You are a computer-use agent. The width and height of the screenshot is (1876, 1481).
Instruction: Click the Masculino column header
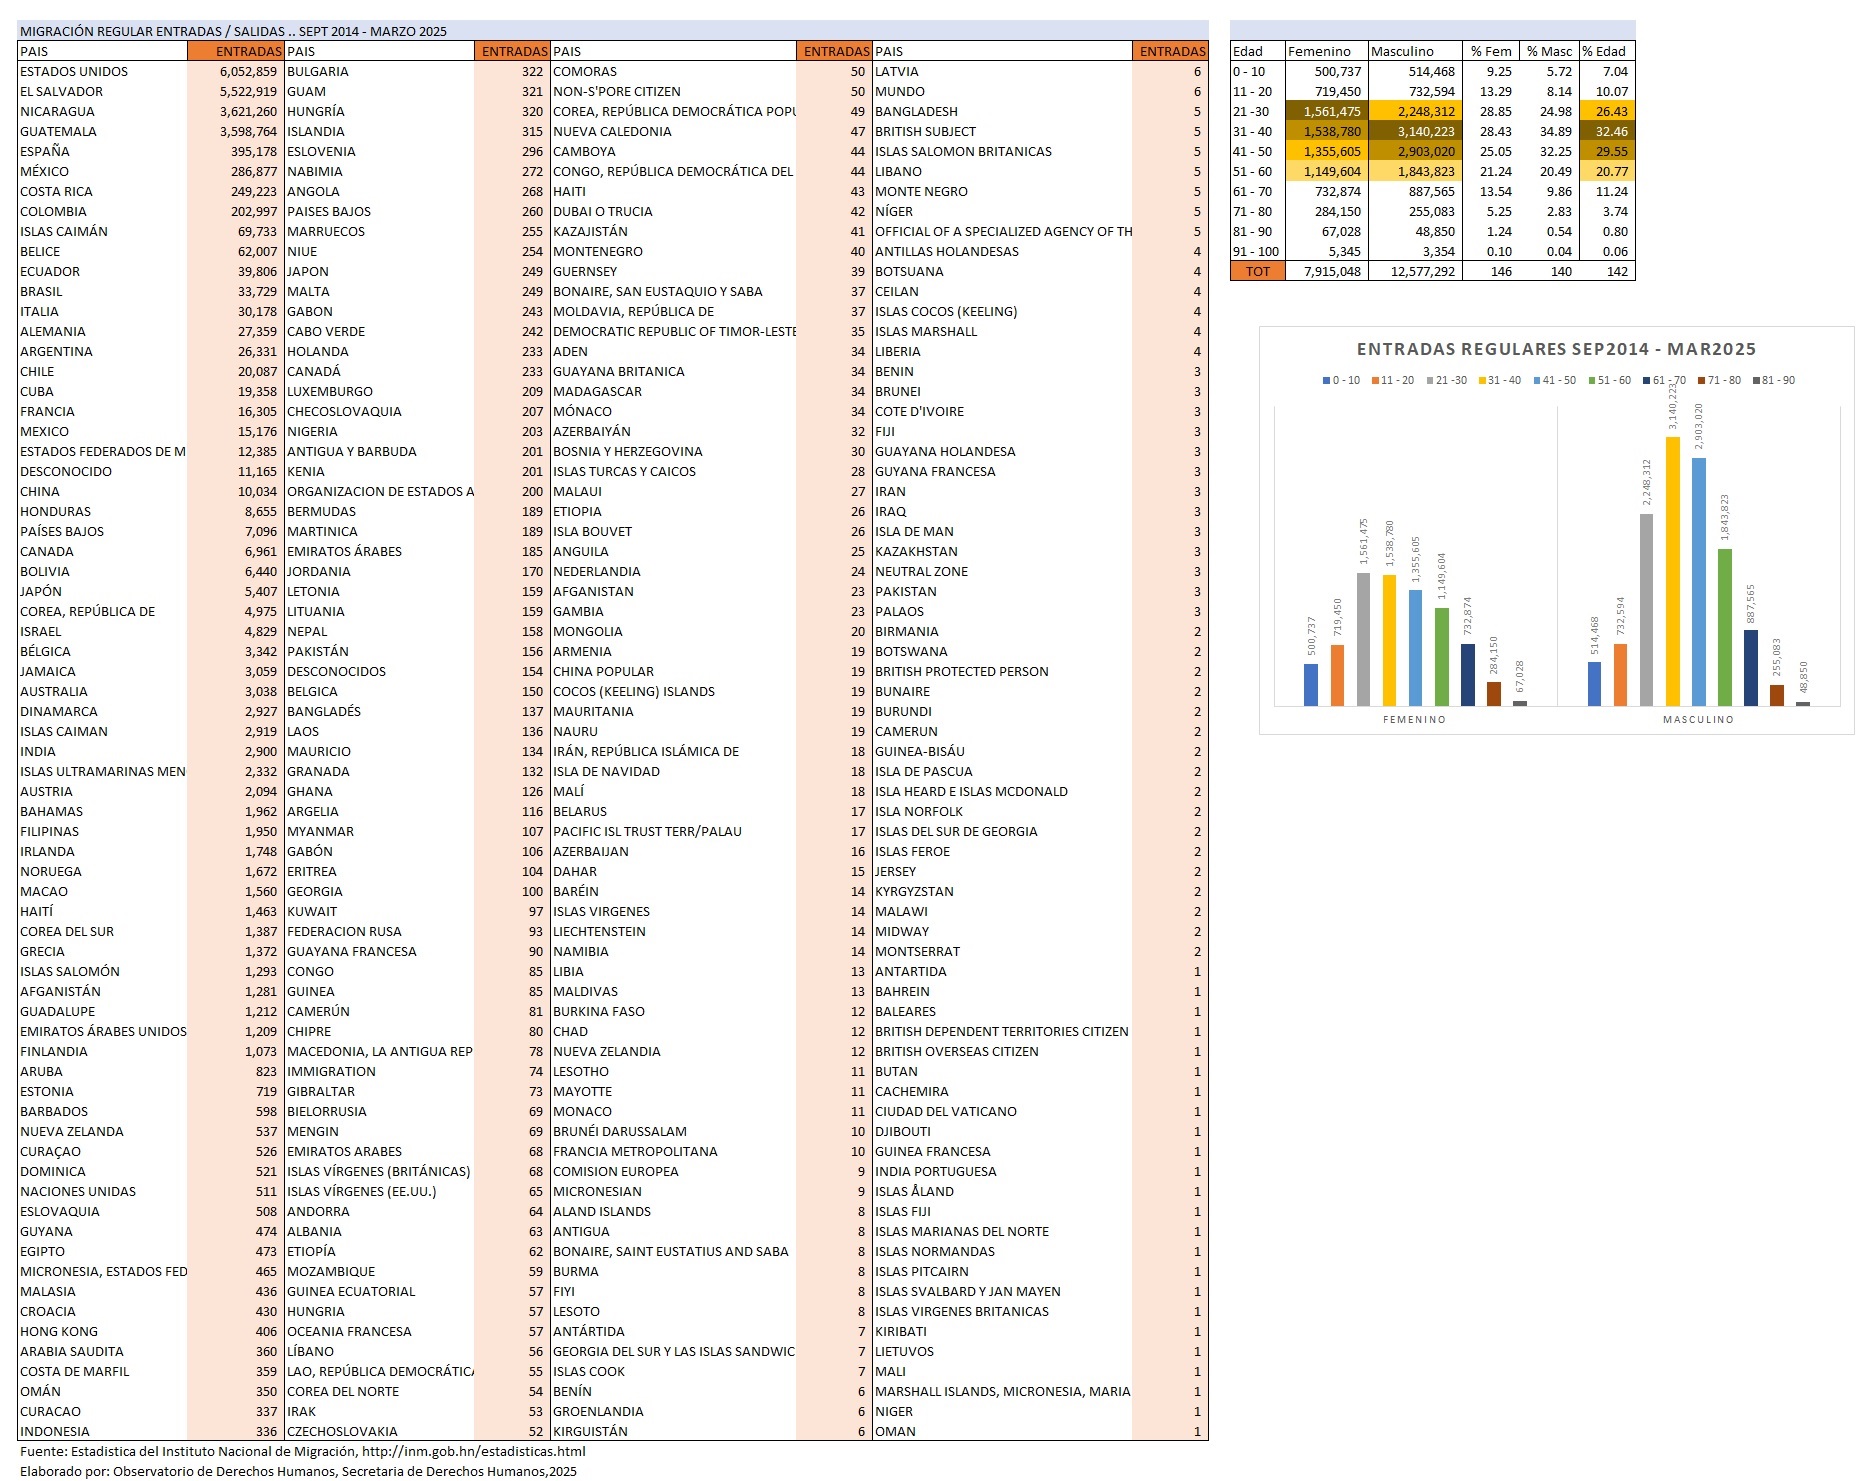point(1402,51)
